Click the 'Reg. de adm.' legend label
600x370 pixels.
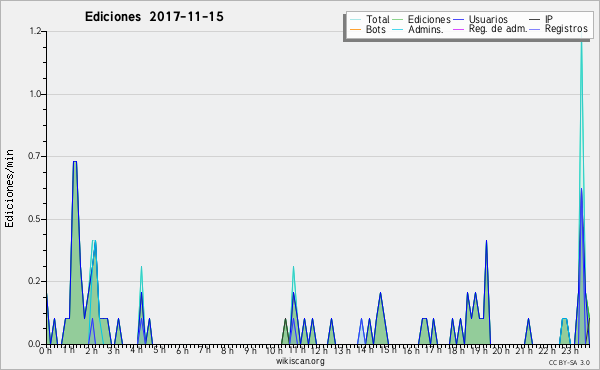498,29
